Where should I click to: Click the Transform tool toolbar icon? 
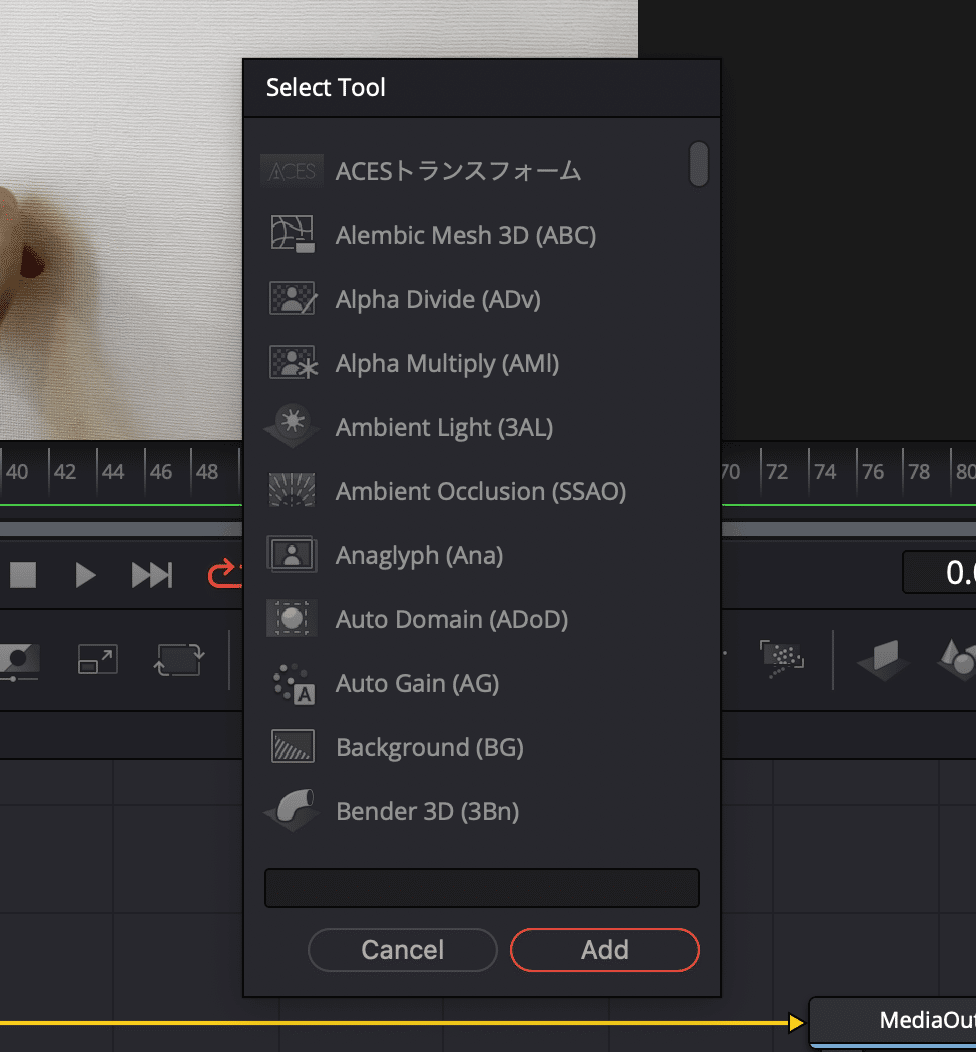point(178,659)
